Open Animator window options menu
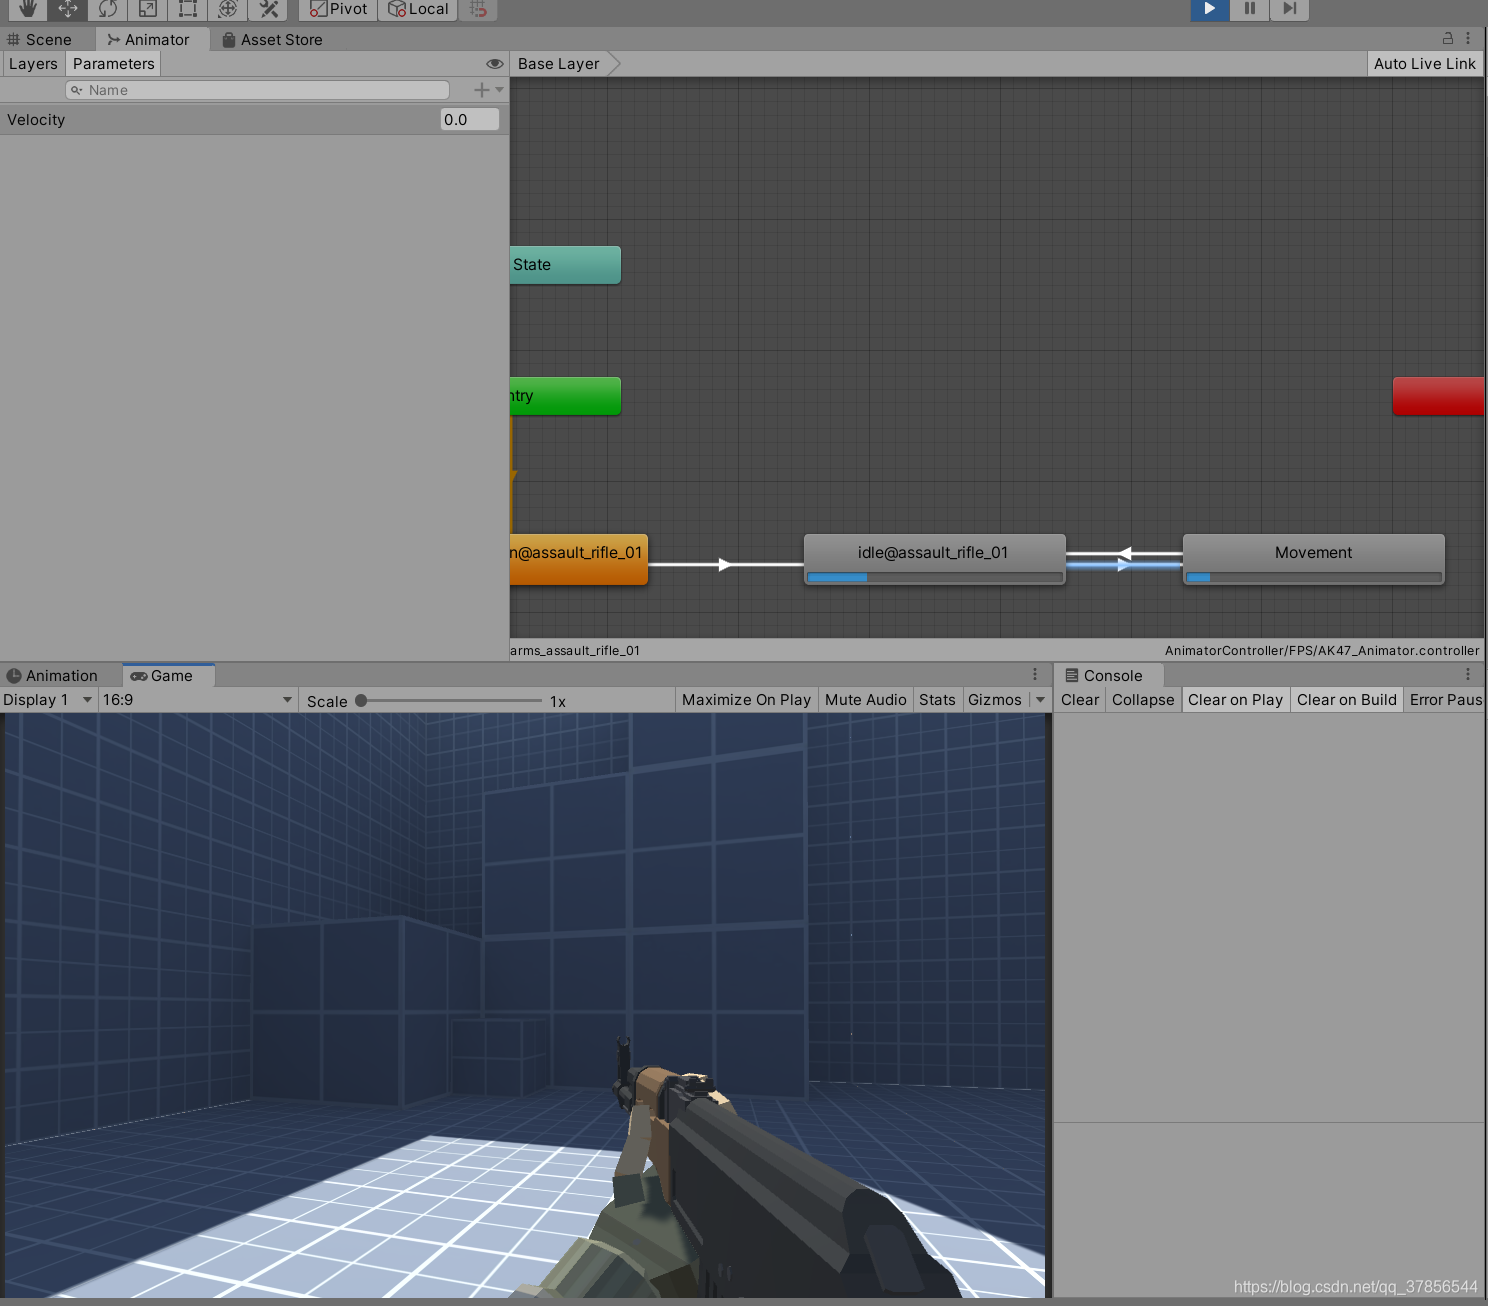The image size is (1488, 1306). [x=1468, y=38]
